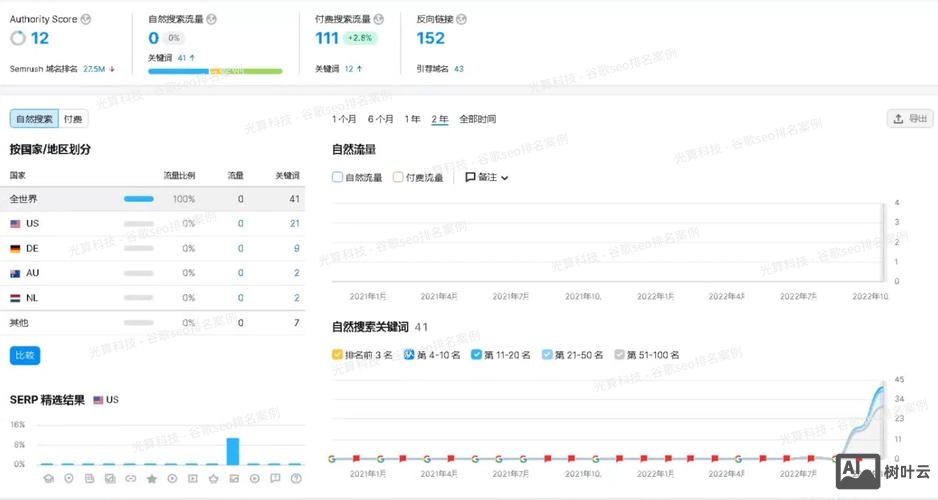This screenshot has height=500, width=938.
Task: Open the Semrush 域名排名 27.5M link
Action: point(95,69)
